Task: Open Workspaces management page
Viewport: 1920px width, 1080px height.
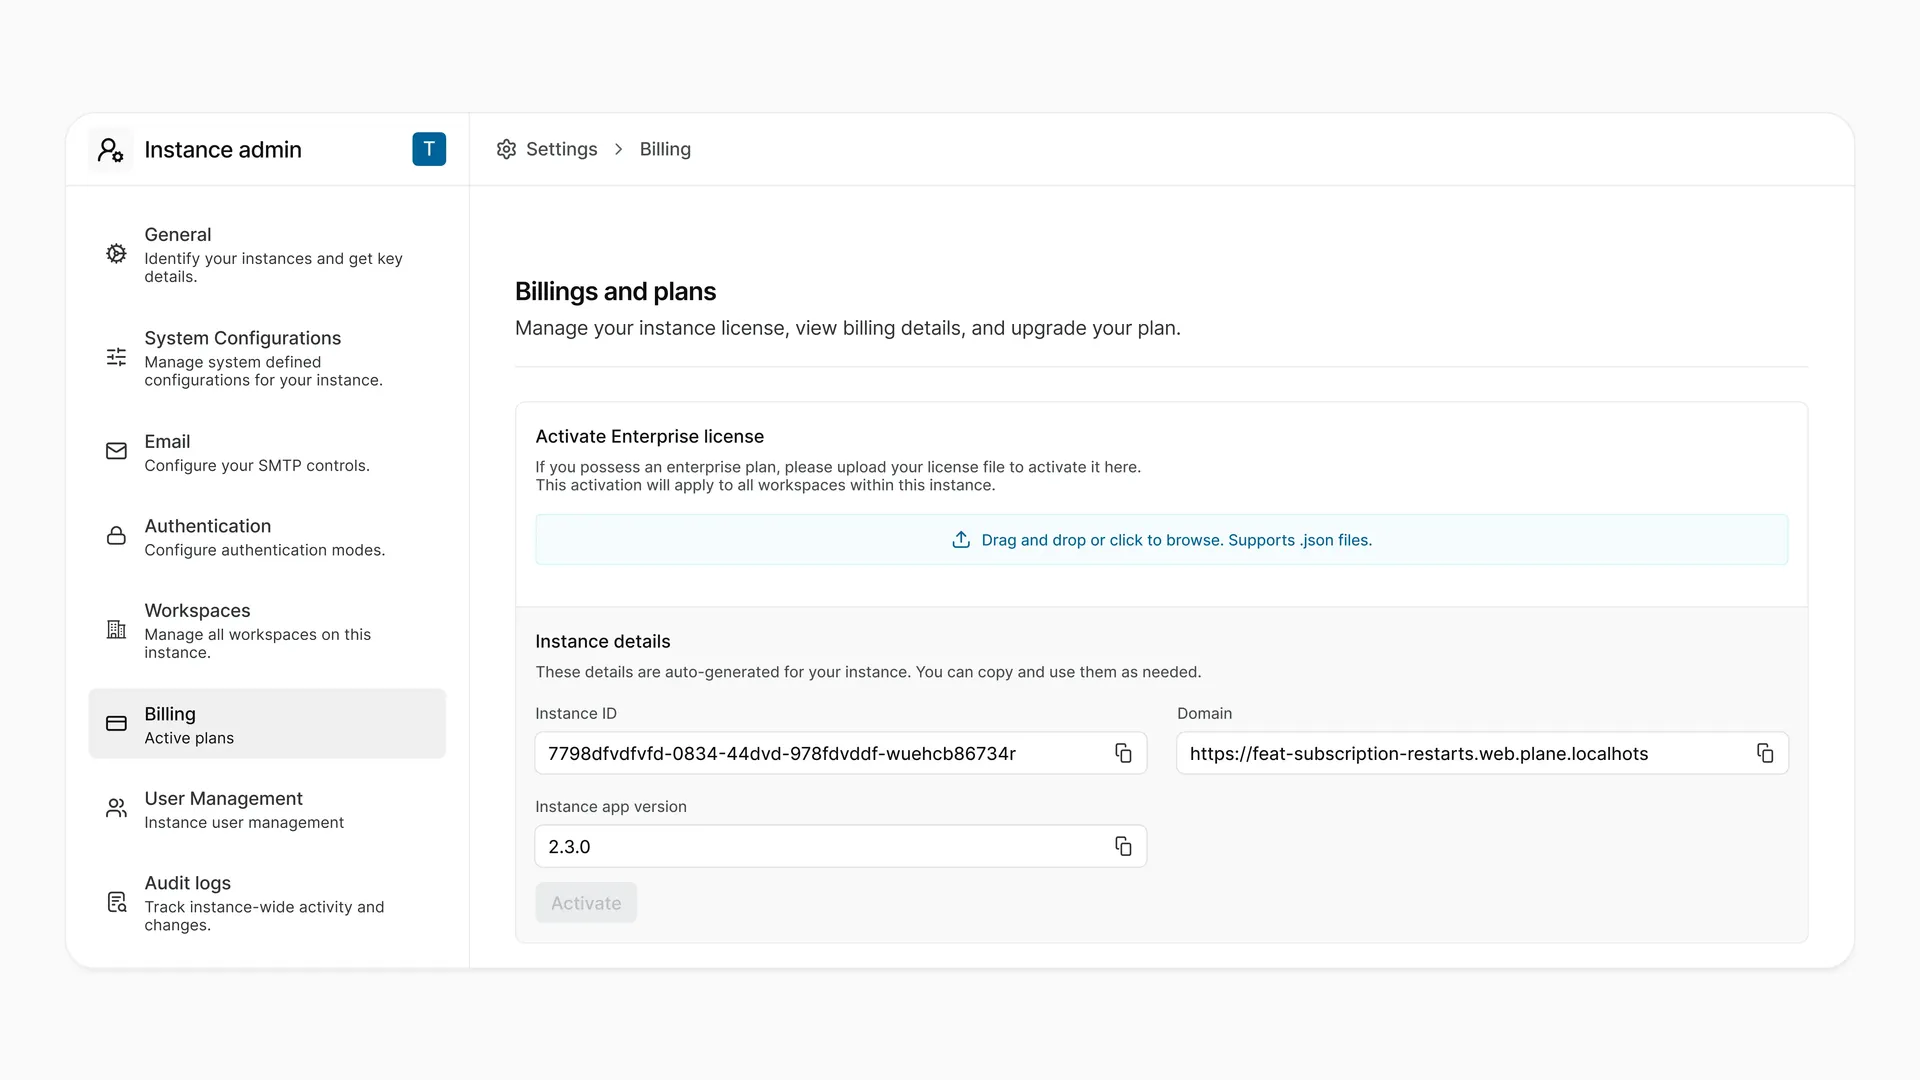Action: click(x=267, y=630)
